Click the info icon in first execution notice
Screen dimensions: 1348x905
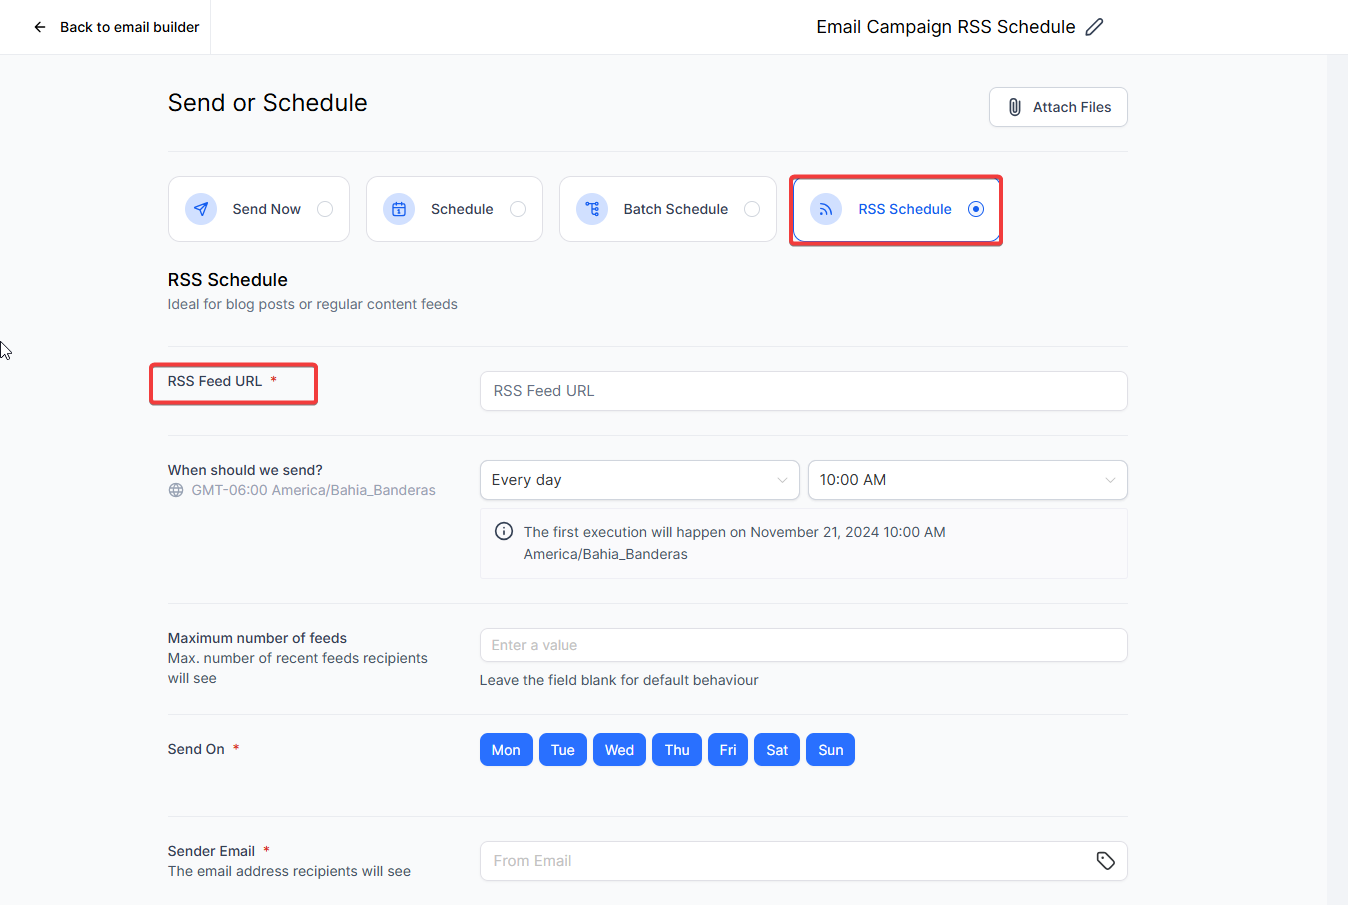coord(504,531)
